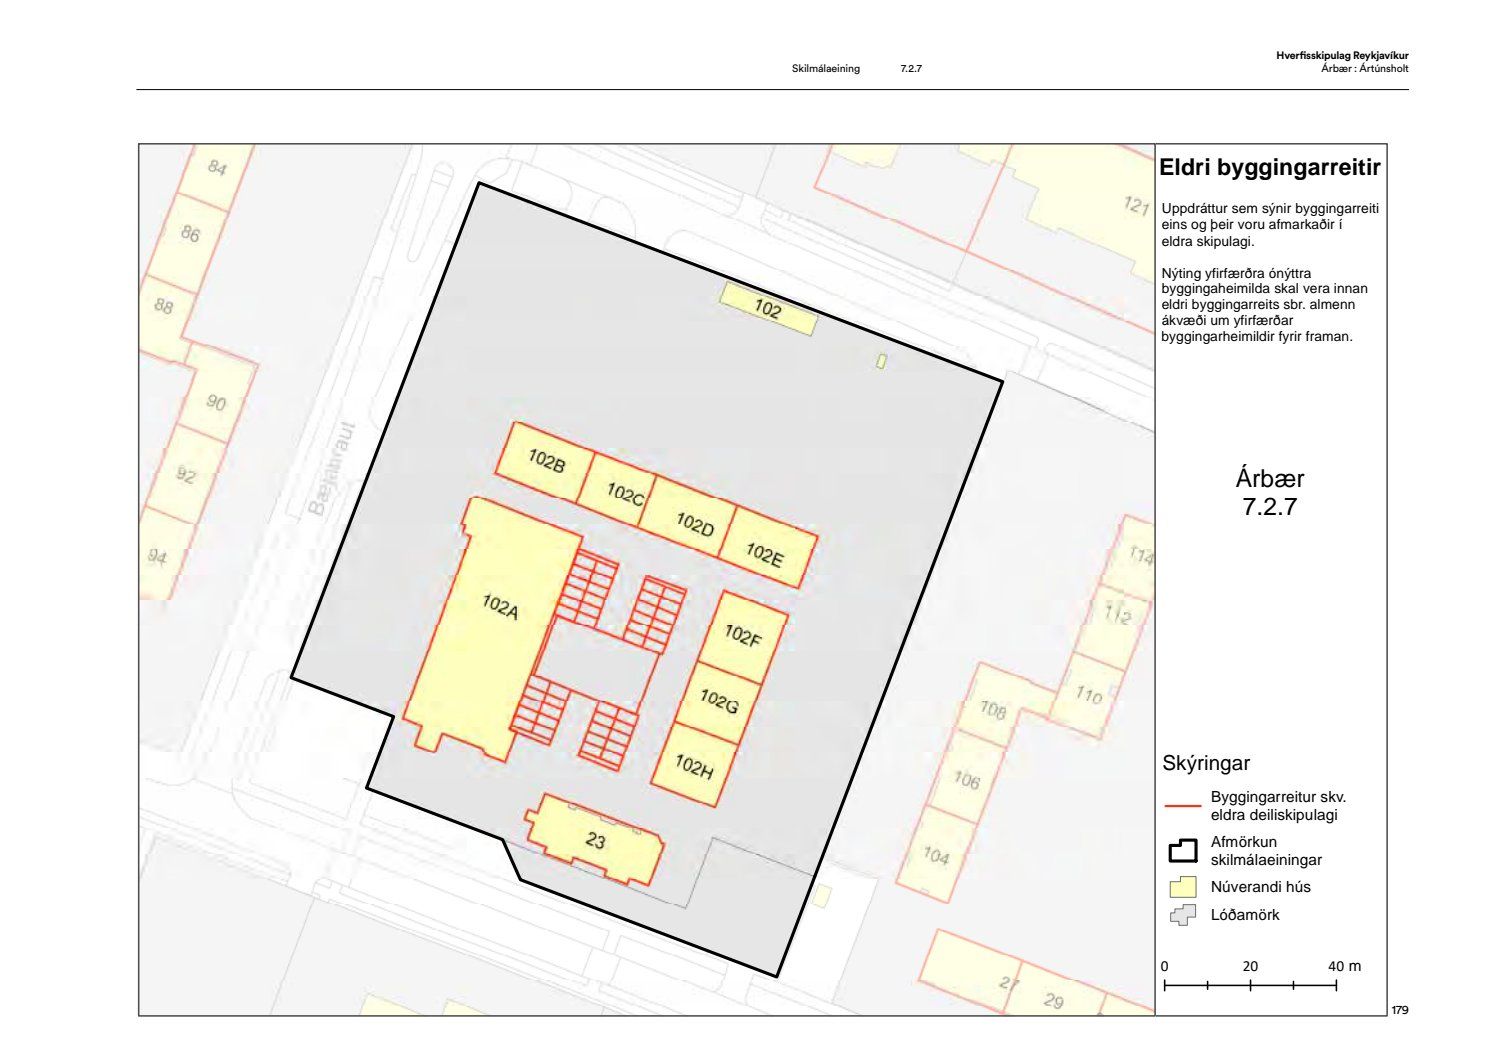Select building plot 102H
1500x1061 pixels.
[x=694, y=767]
